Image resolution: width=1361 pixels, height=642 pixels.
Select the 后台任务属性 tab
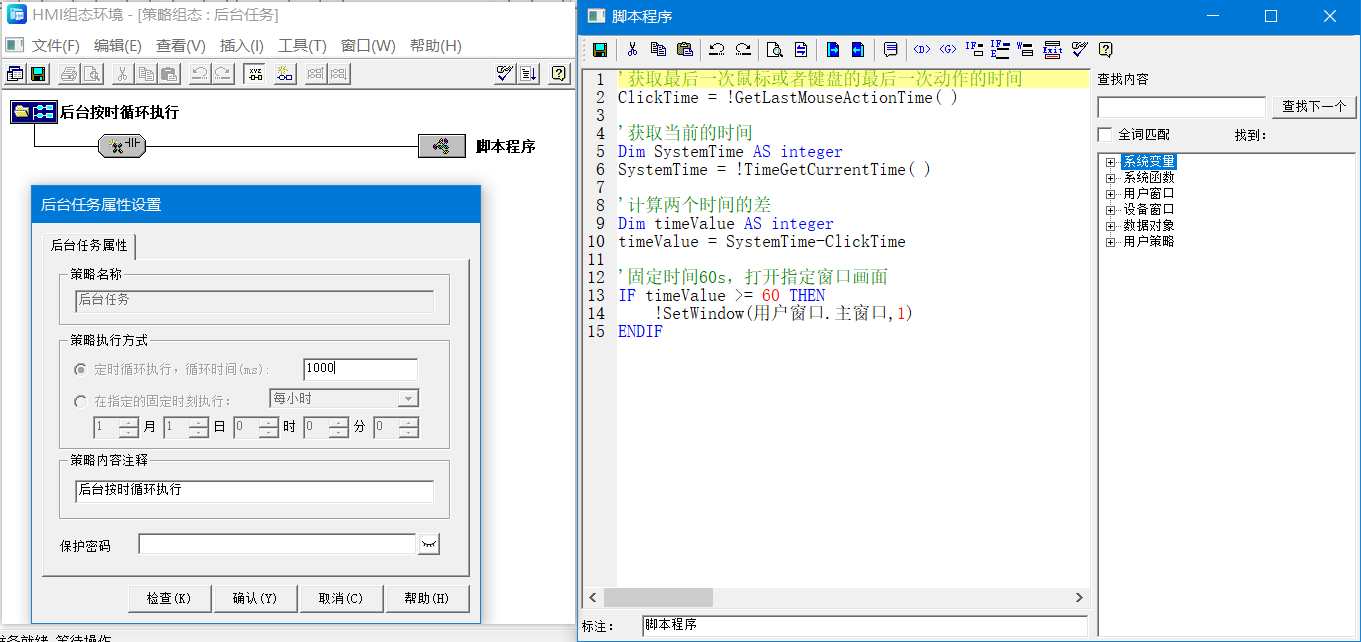pos(88,245)
